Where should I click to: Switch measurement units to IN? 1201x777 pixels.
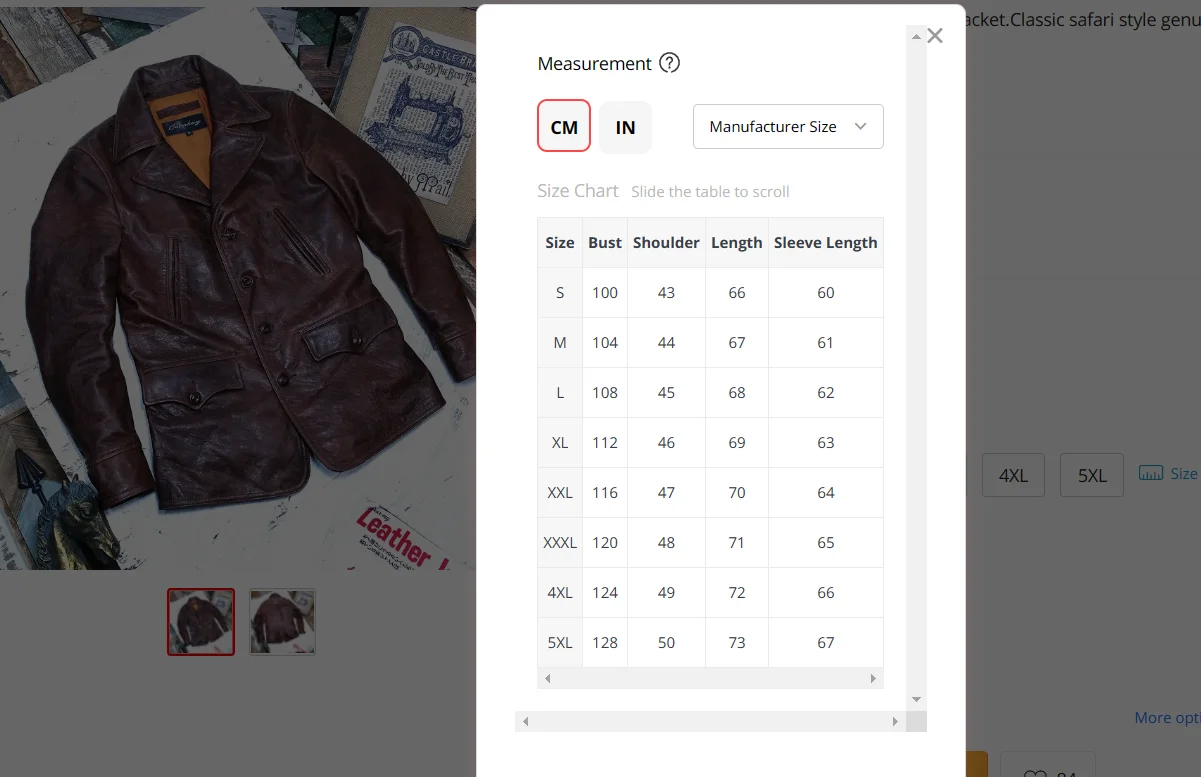coord(625,127)
